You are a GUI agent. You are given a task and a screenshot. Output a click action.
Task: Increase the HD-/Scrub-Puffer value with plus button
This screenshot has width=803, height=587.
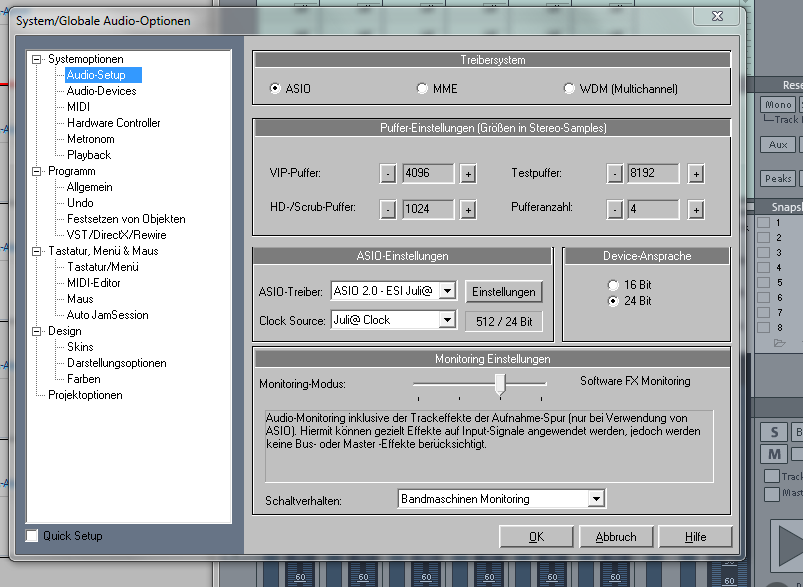468,209
